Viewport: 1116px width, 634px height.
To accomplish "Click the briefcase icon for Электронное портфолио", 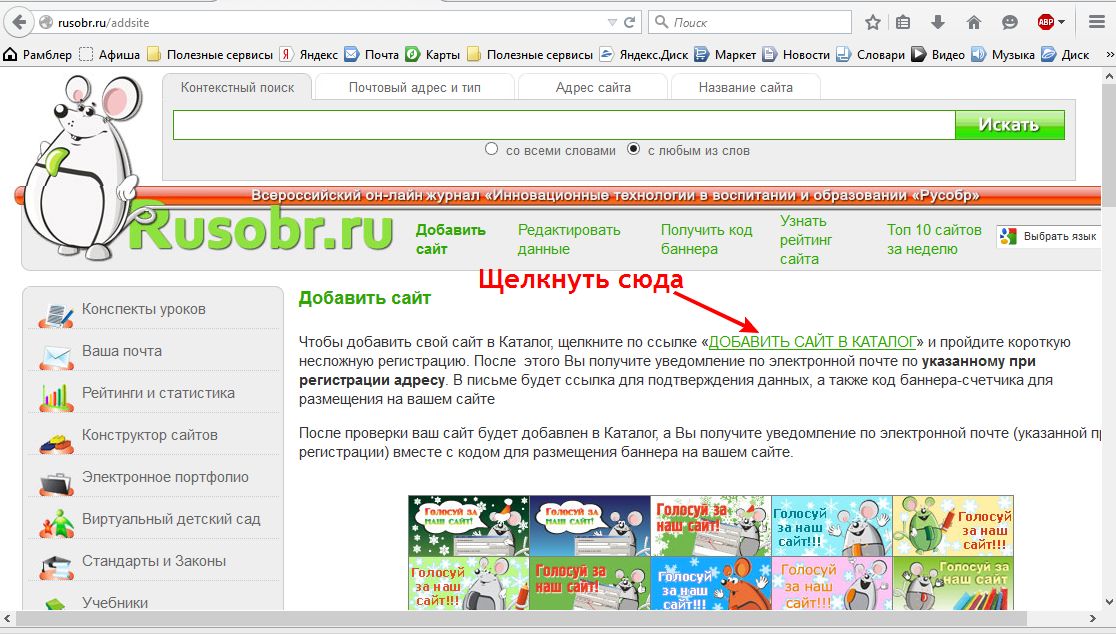I will pyautogui.click(x=56, y=479).
